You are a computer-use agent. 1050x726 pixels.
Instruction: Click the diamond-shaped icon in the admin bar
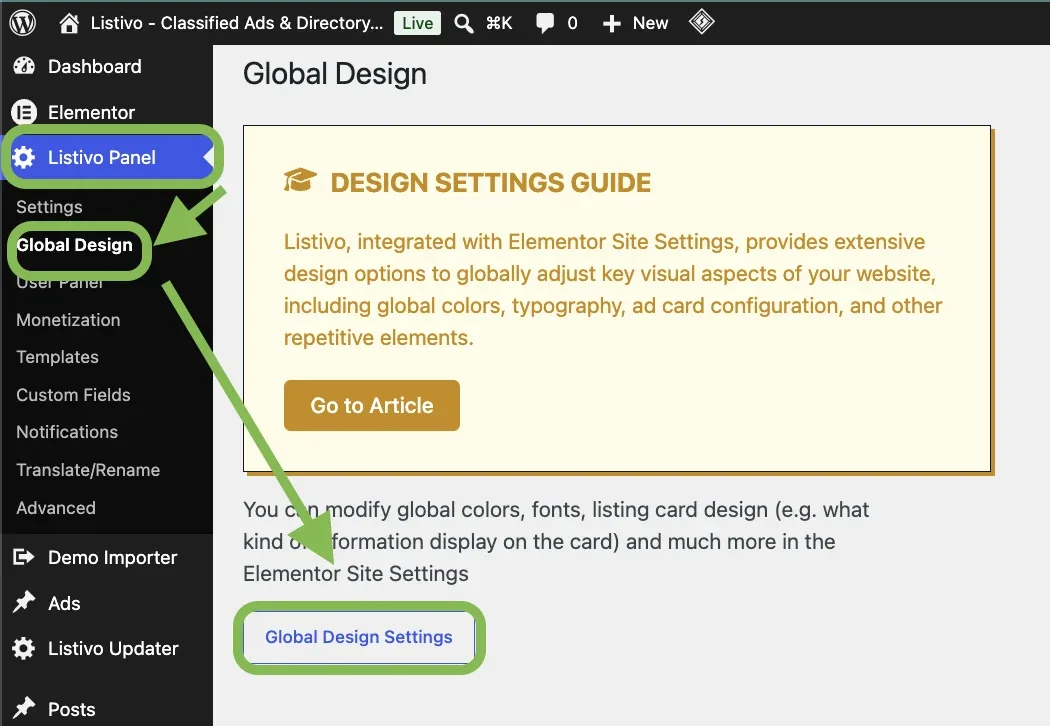point(701,22)
